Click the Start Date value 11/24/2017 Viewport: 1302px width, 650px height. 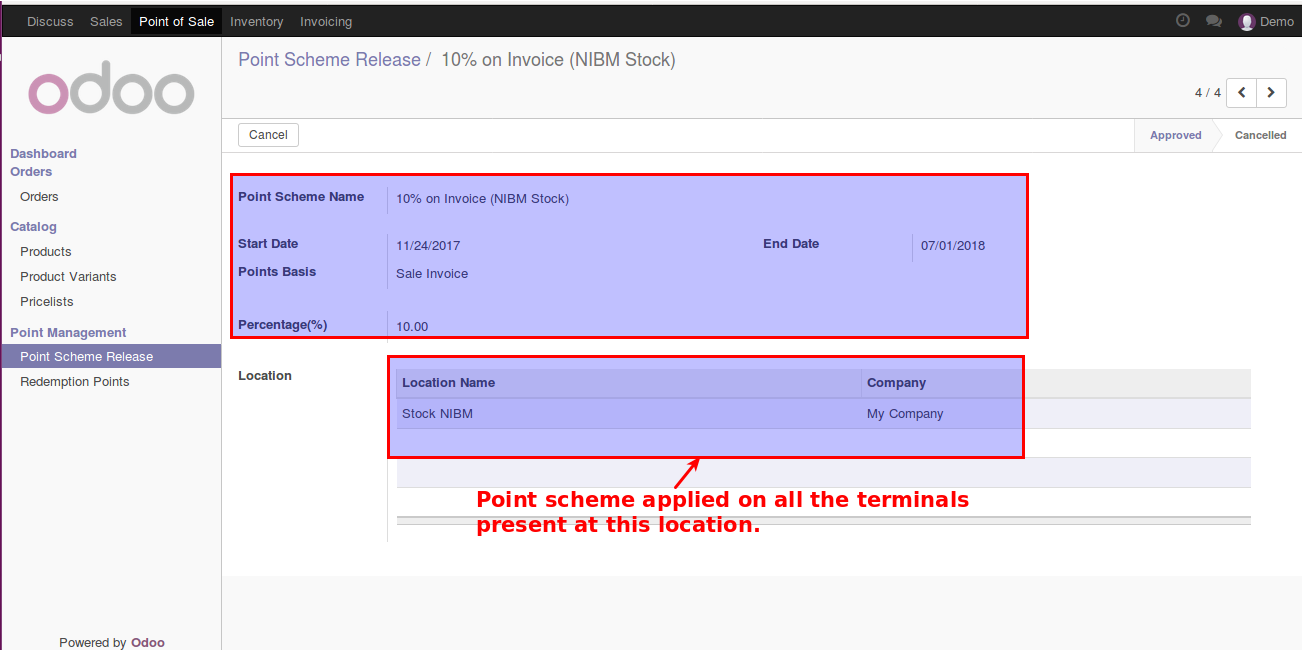tap(428, 246)
